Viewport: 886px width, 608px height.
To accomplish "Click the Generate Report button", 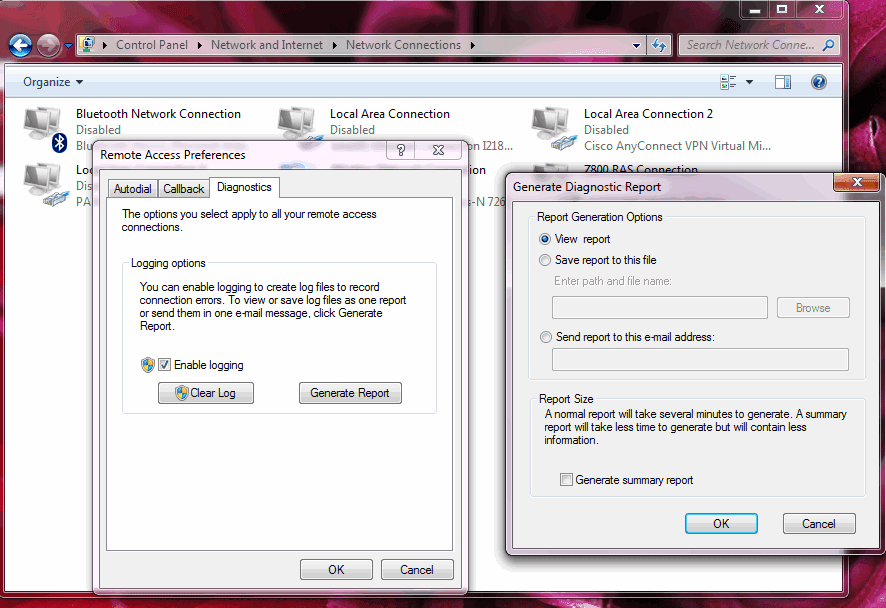I will [x=350, y=393].
